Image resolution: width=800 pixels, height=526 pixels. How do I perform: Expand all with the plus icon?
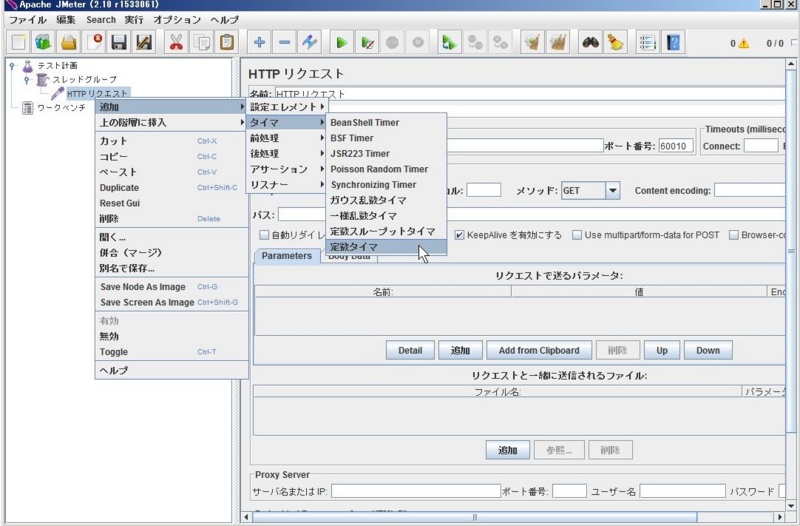point(259,42)
